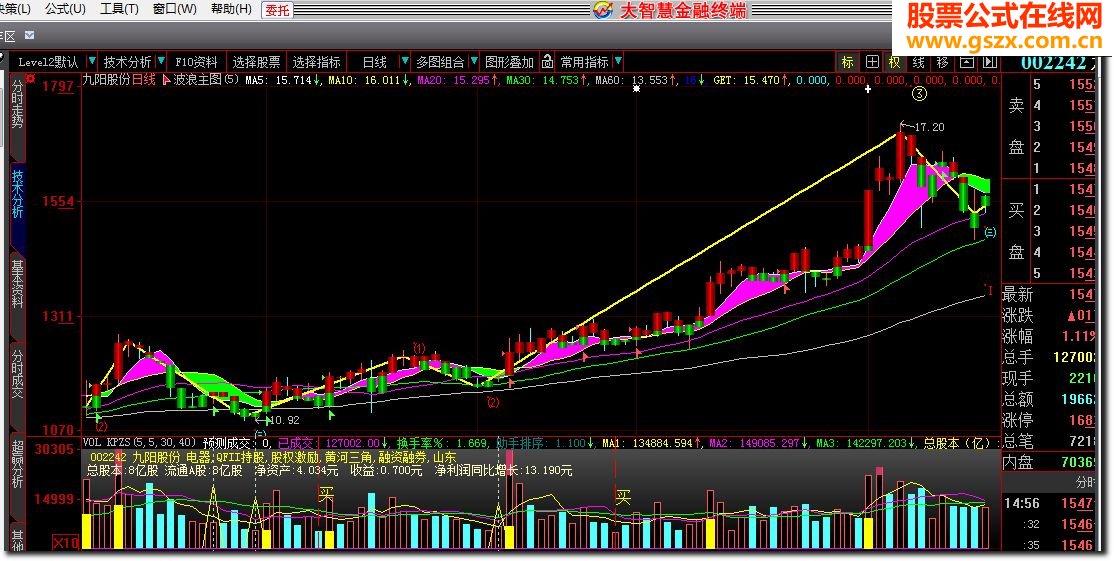Click the 日线 period button
Screen dimensions: 1114x561
374,62
